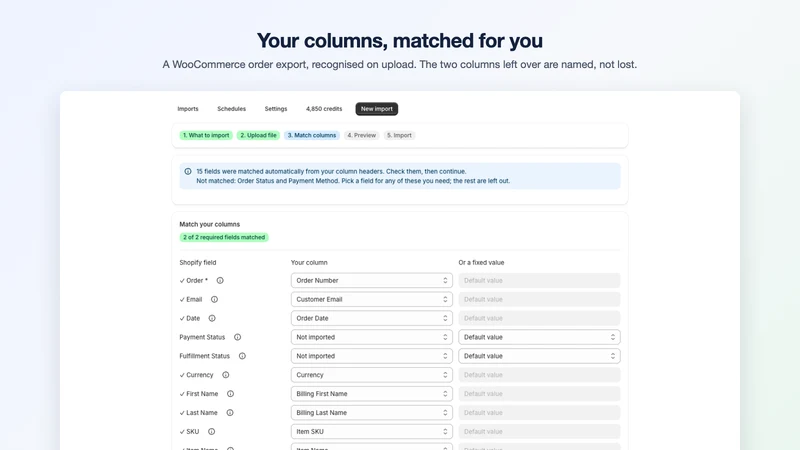The height and width of the screenshot is (450, 800).
Task: Jump to step 5. Import
Action: tap(399, 135)
